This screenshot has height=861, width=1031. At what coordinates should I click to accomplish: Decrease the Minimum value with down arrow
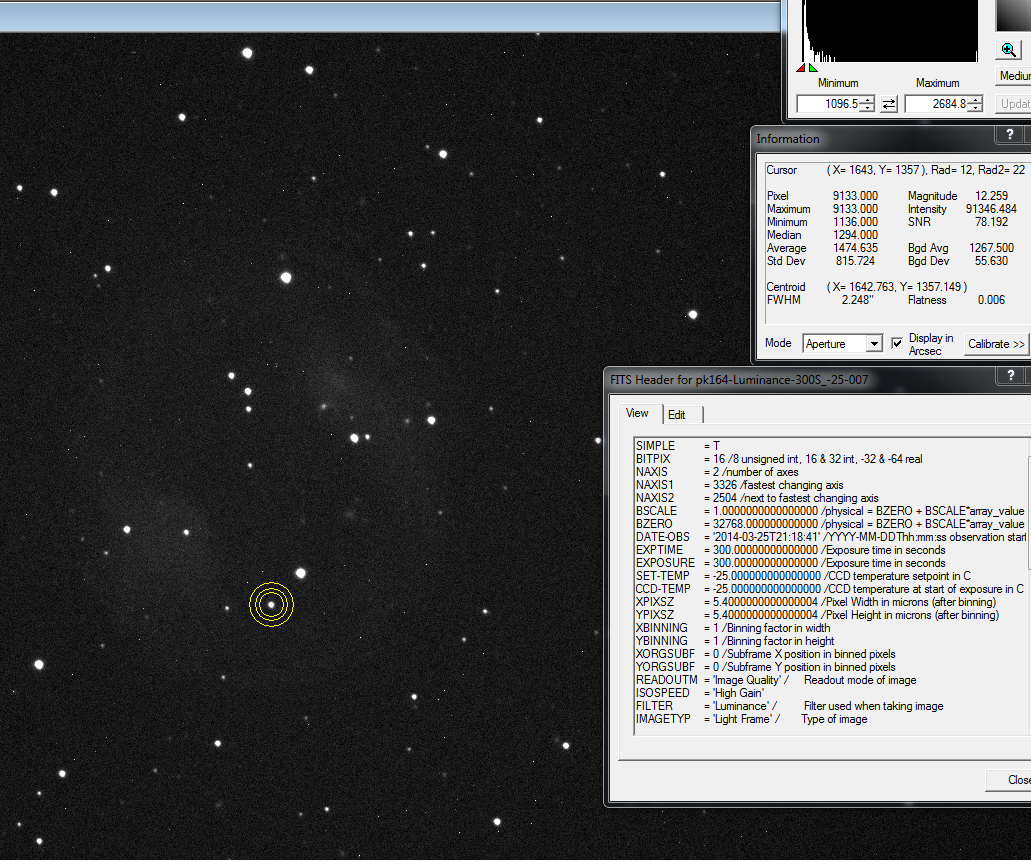coord(868,108)
